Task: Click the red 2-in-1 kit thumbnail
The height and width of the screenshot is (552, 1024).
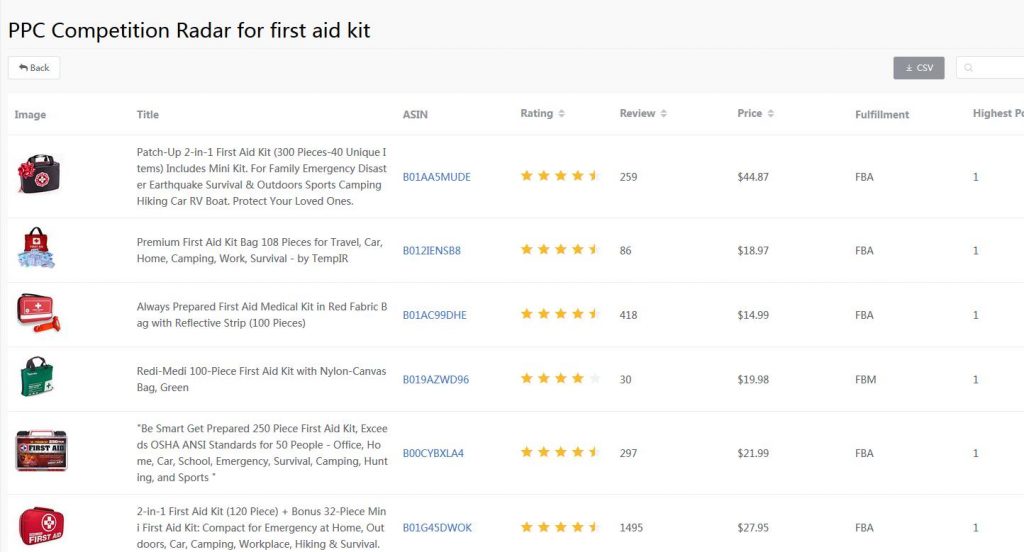Action: click(41, 527)
